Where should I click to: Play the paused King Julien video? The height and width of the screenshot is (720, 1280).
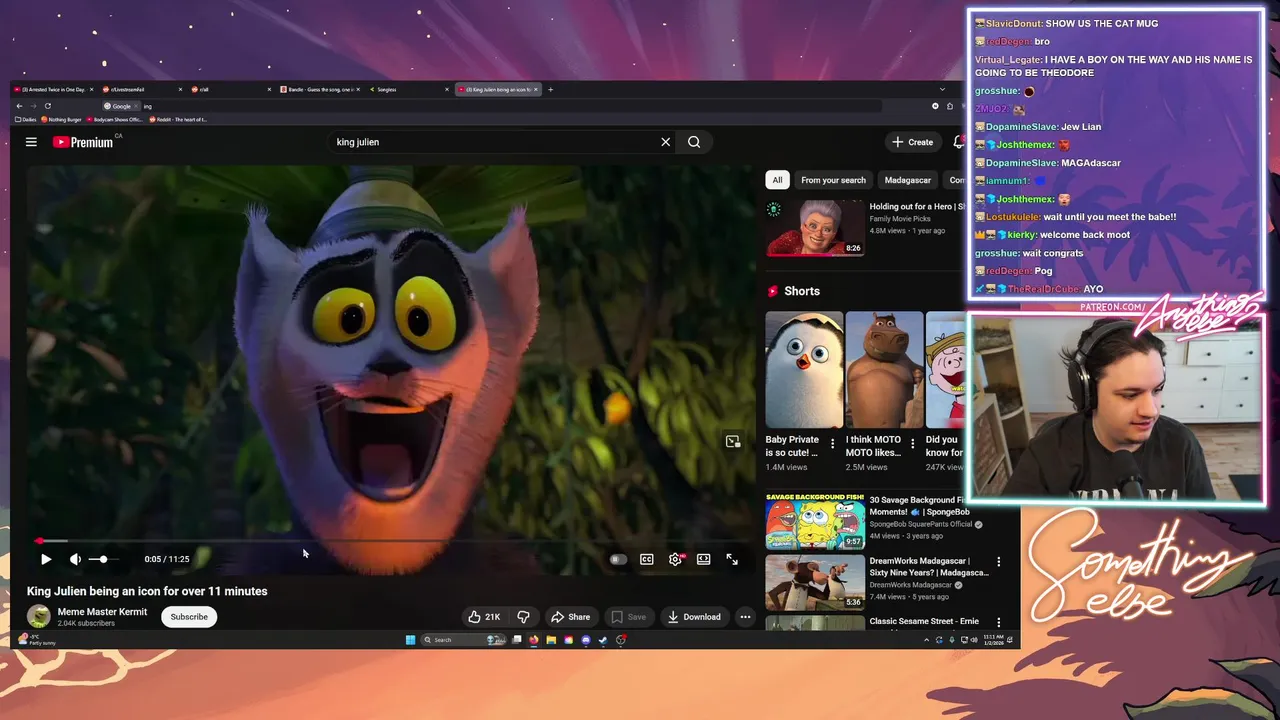(x=46, y=559)
